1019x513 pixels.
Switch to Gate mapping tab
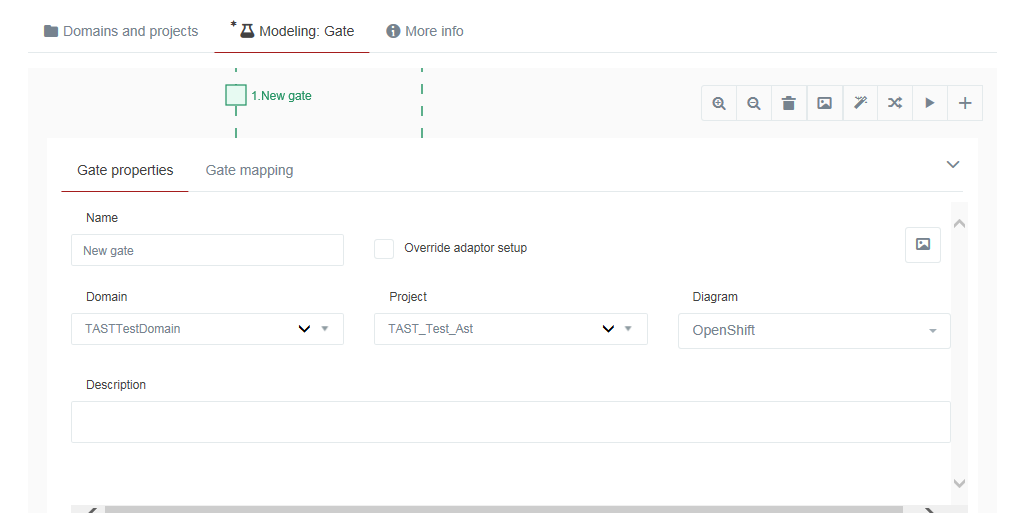point(250,170)
